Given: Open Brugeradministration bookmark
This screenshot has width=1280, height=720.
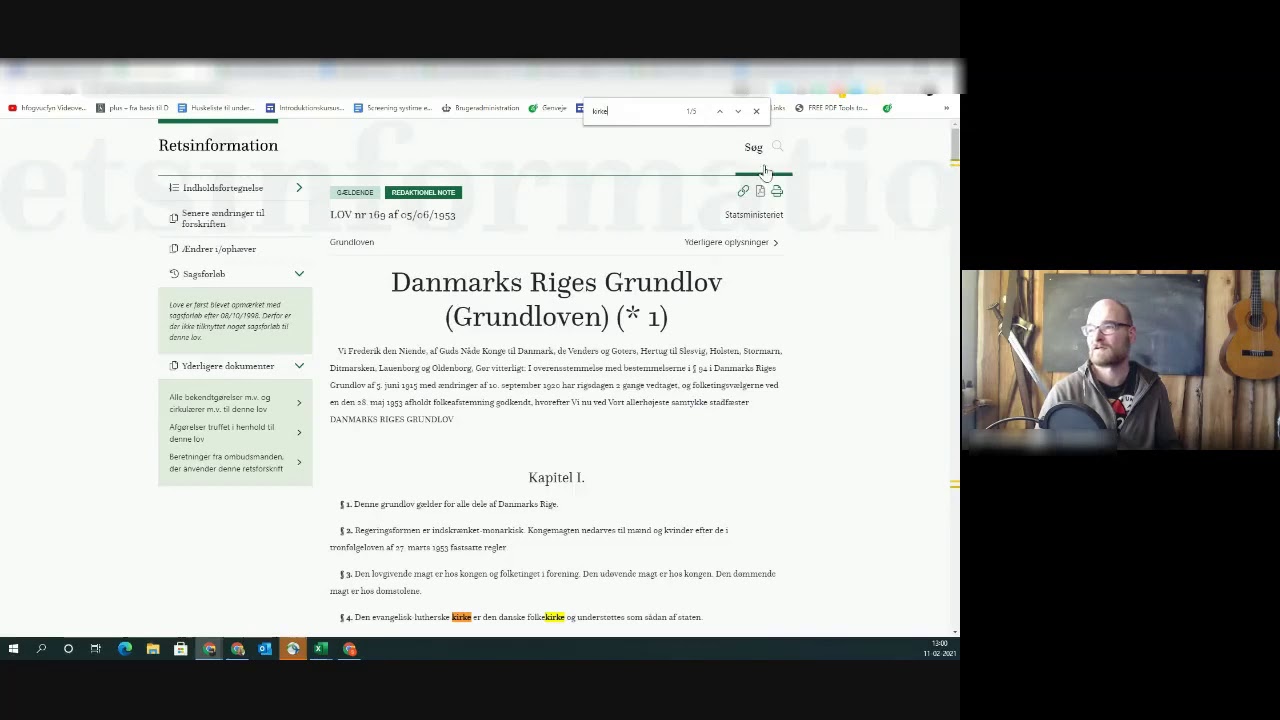Looking at the screenshot, I should pyautogui.click(x=480, y=108).
